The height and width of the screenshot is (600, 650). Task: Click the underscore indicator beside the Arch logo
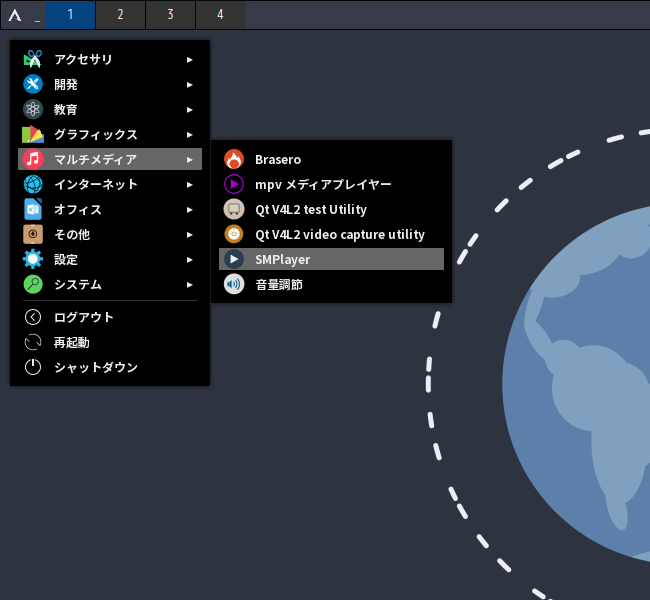tap(37, 21)
